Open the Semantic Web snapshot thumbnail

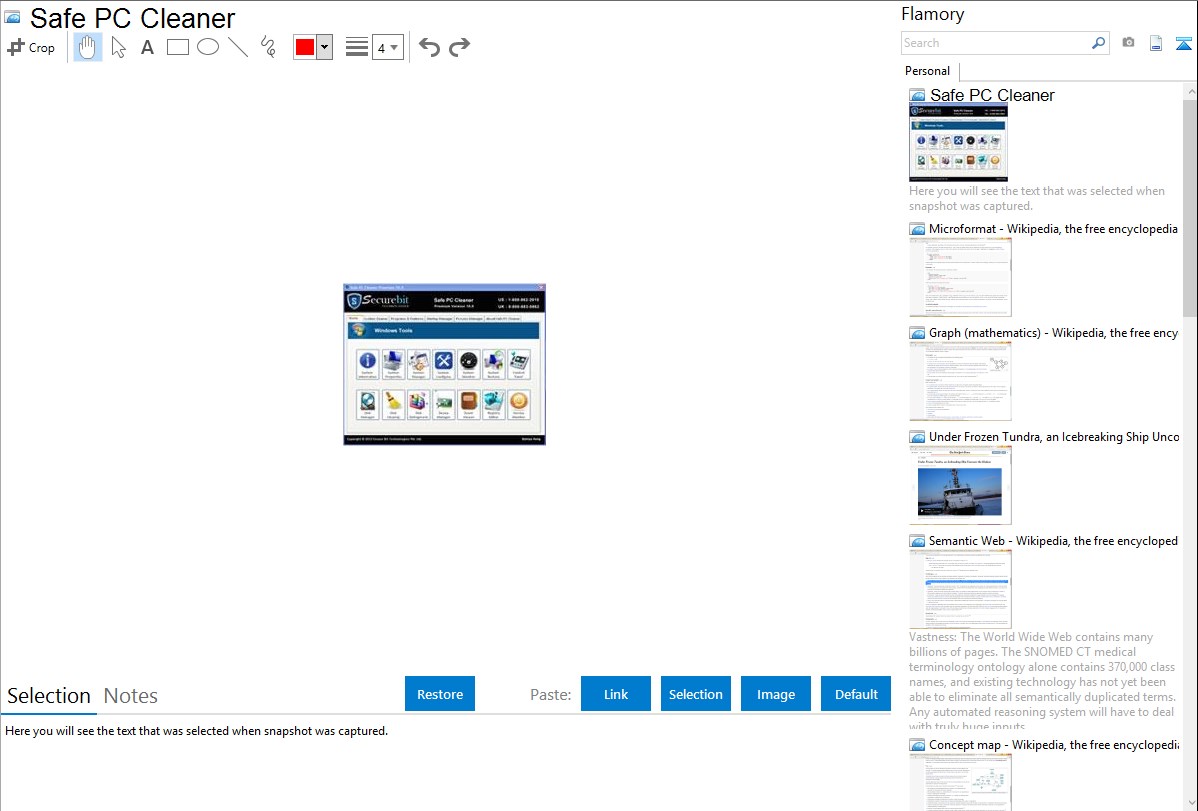[960, 589]
